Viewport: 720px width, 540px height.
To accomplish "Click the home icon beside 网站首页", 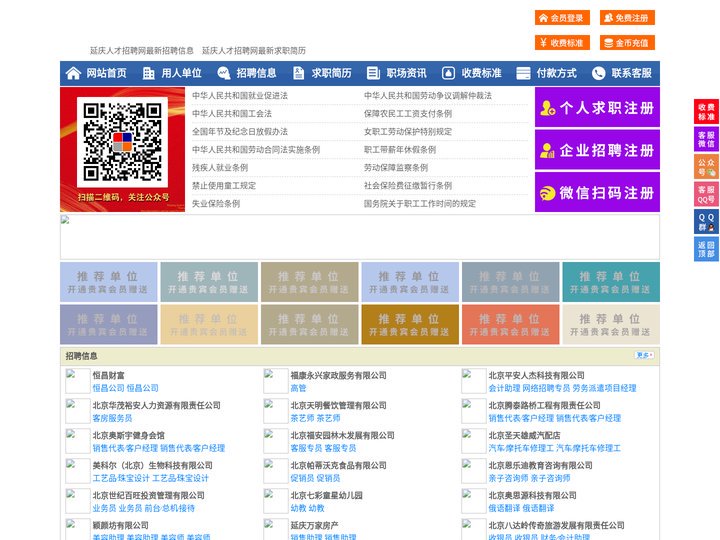I will [73, 73].
